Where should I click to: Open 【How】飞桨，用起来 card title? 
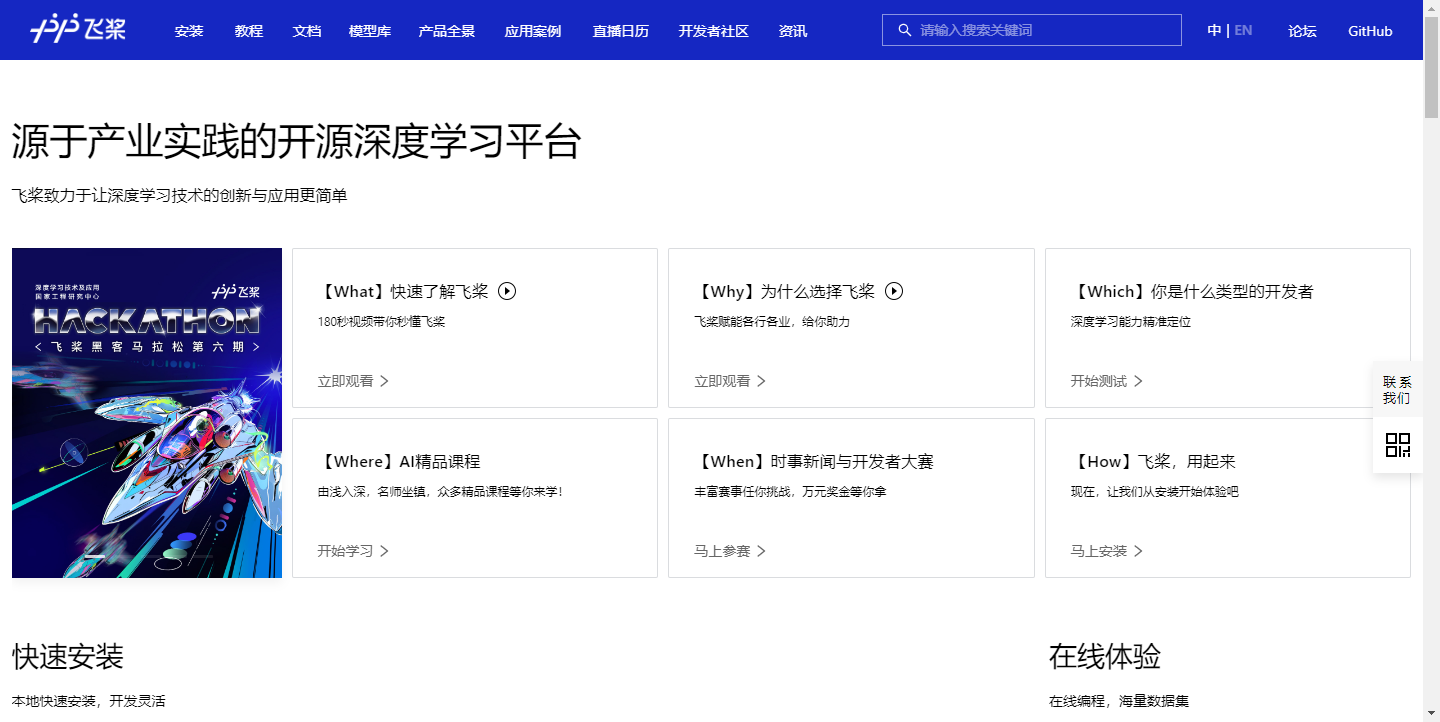point(1153,462)
